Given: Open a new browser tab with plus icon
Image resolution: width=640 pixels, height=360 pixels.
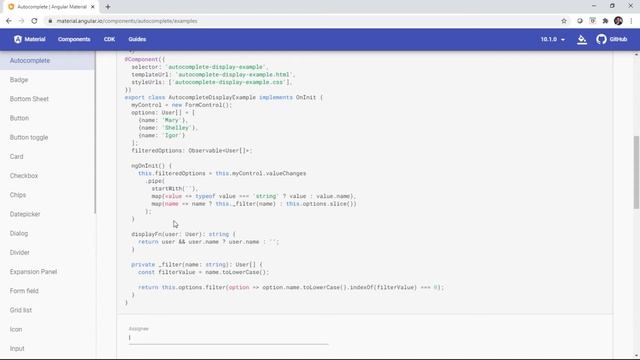Looking at the screenshot, I should (x=108, y=7).
